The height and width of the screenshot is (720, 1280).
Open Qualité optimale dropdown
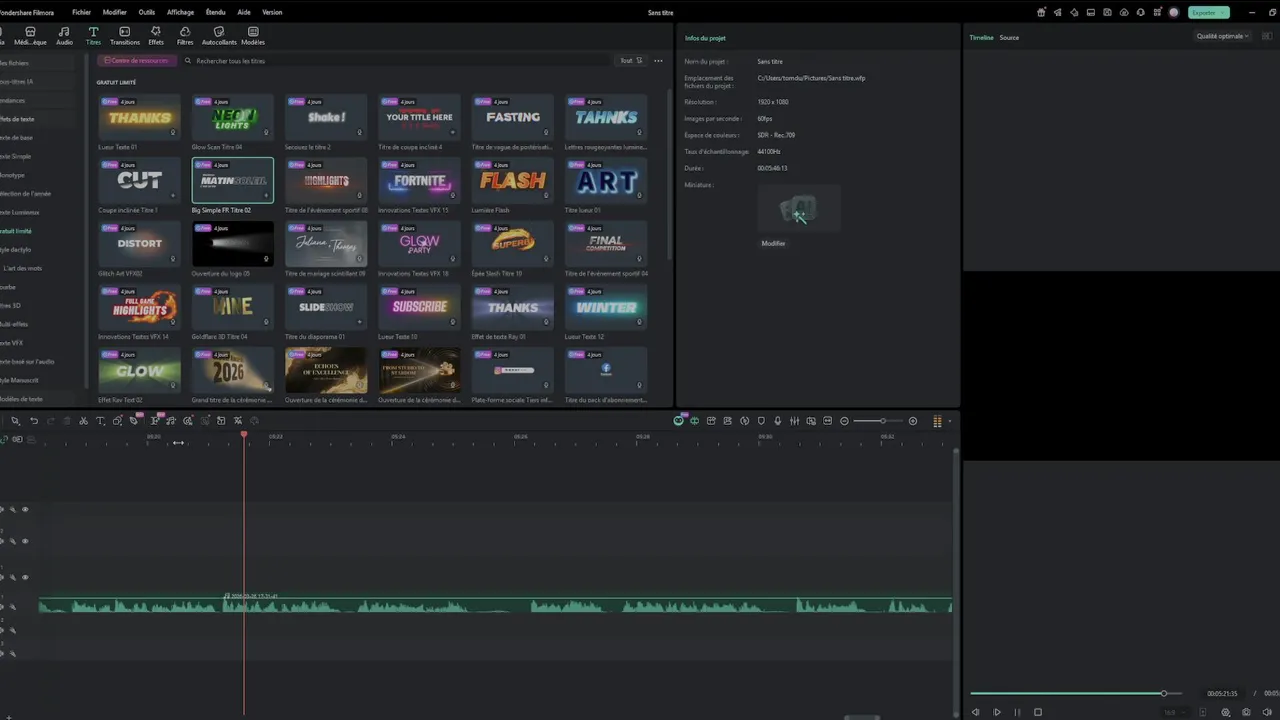click(x=1223, y=37)
